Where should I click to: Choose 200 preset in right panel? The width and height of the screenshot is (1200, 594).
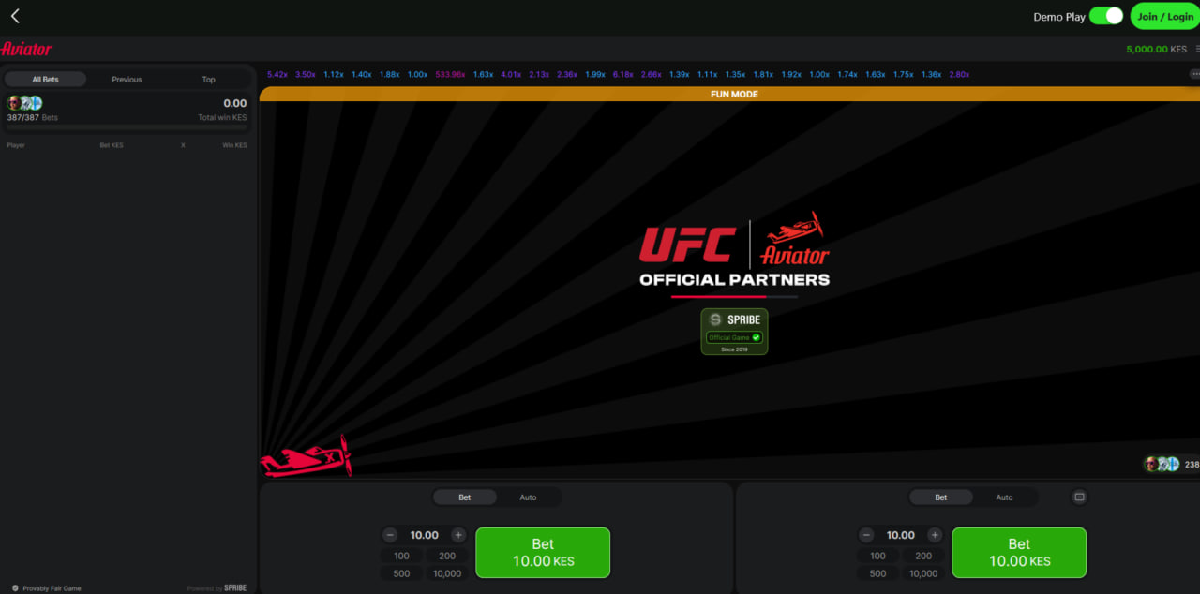(923, 556)
